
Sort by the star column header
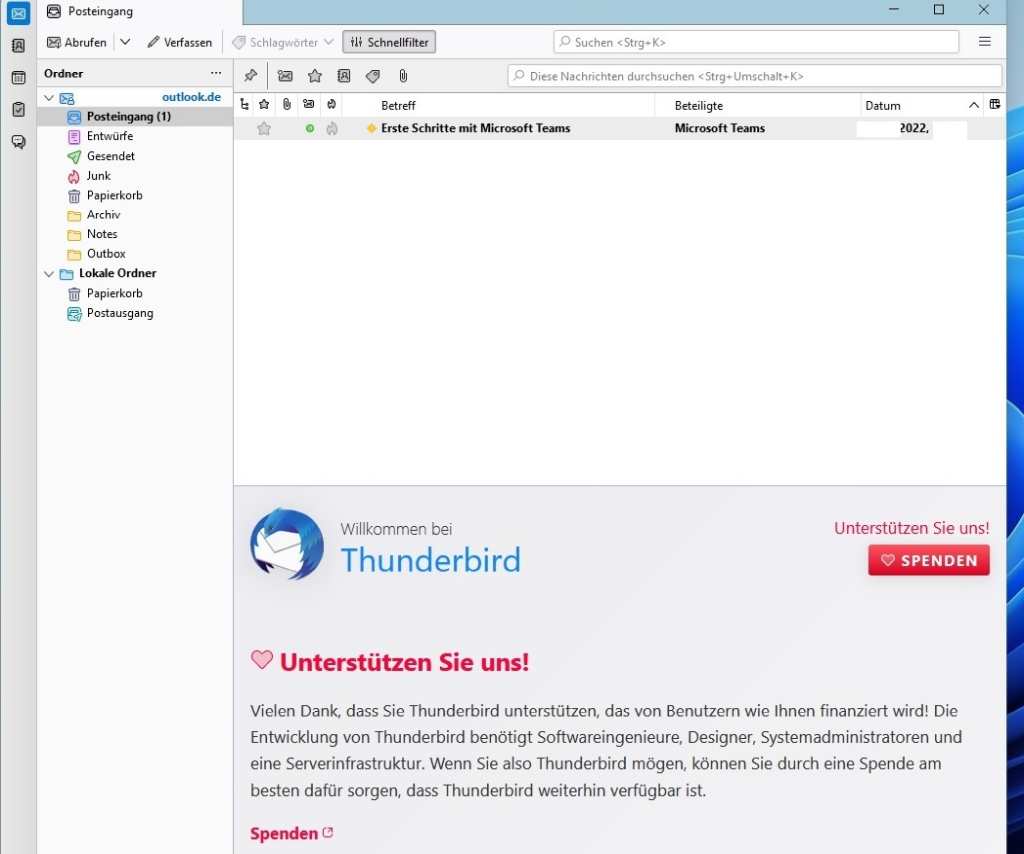coord(264,104)
